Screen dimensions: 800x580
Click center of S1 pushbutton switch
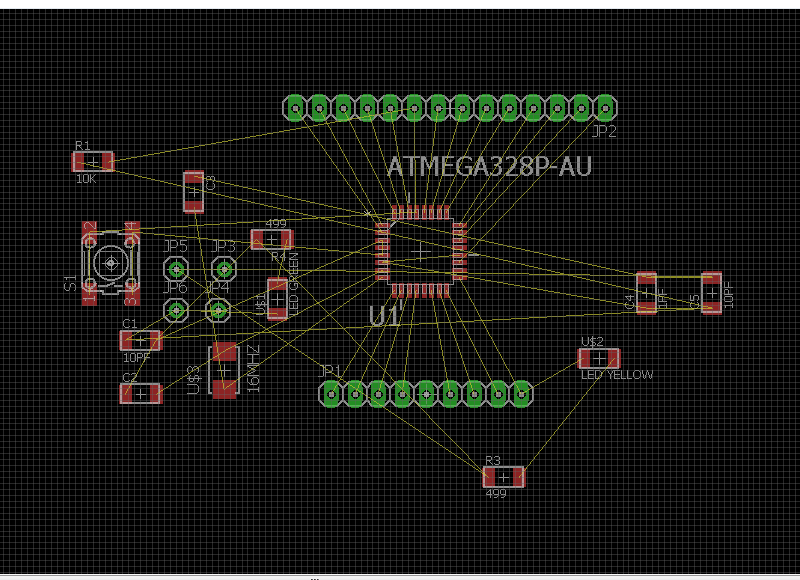(111, 263)
